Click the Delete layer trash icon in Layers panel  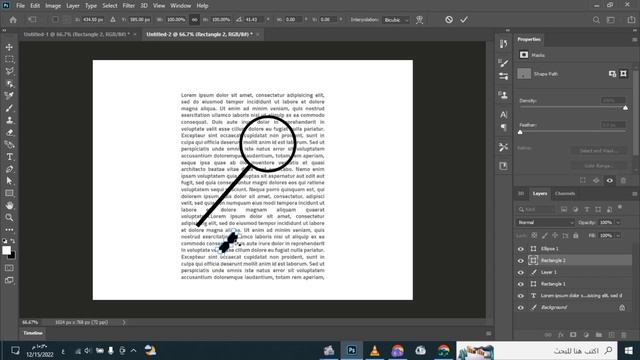pyautogui.click(x=624, y=335)
